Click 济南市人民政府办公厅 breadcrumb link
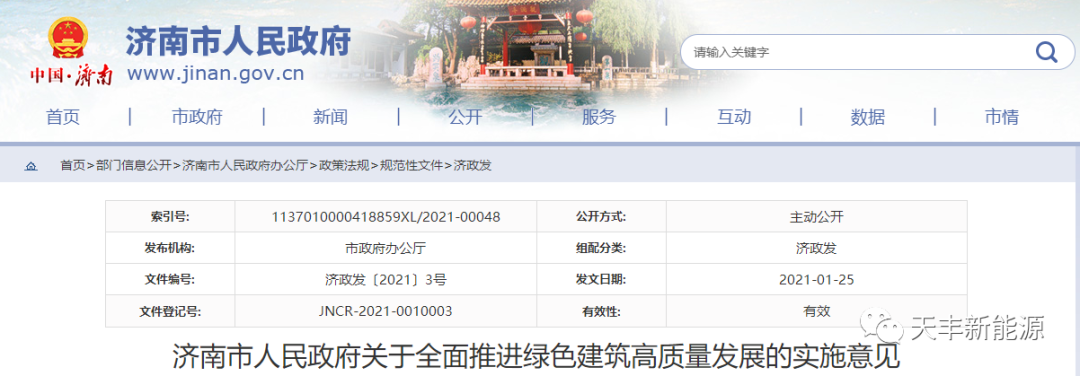 pos(245,166)
